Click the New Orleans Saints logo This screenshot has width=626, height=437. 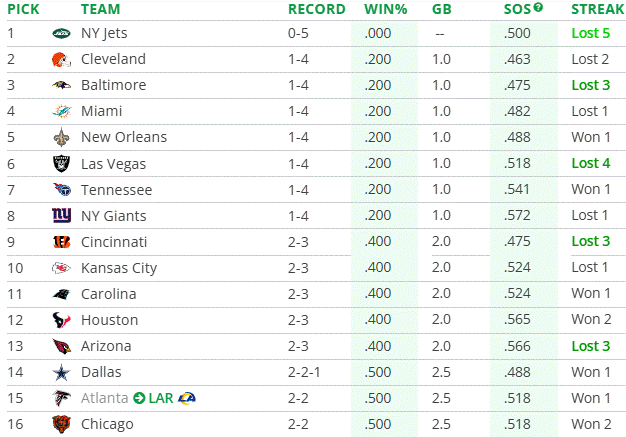(x=62, y=137)
